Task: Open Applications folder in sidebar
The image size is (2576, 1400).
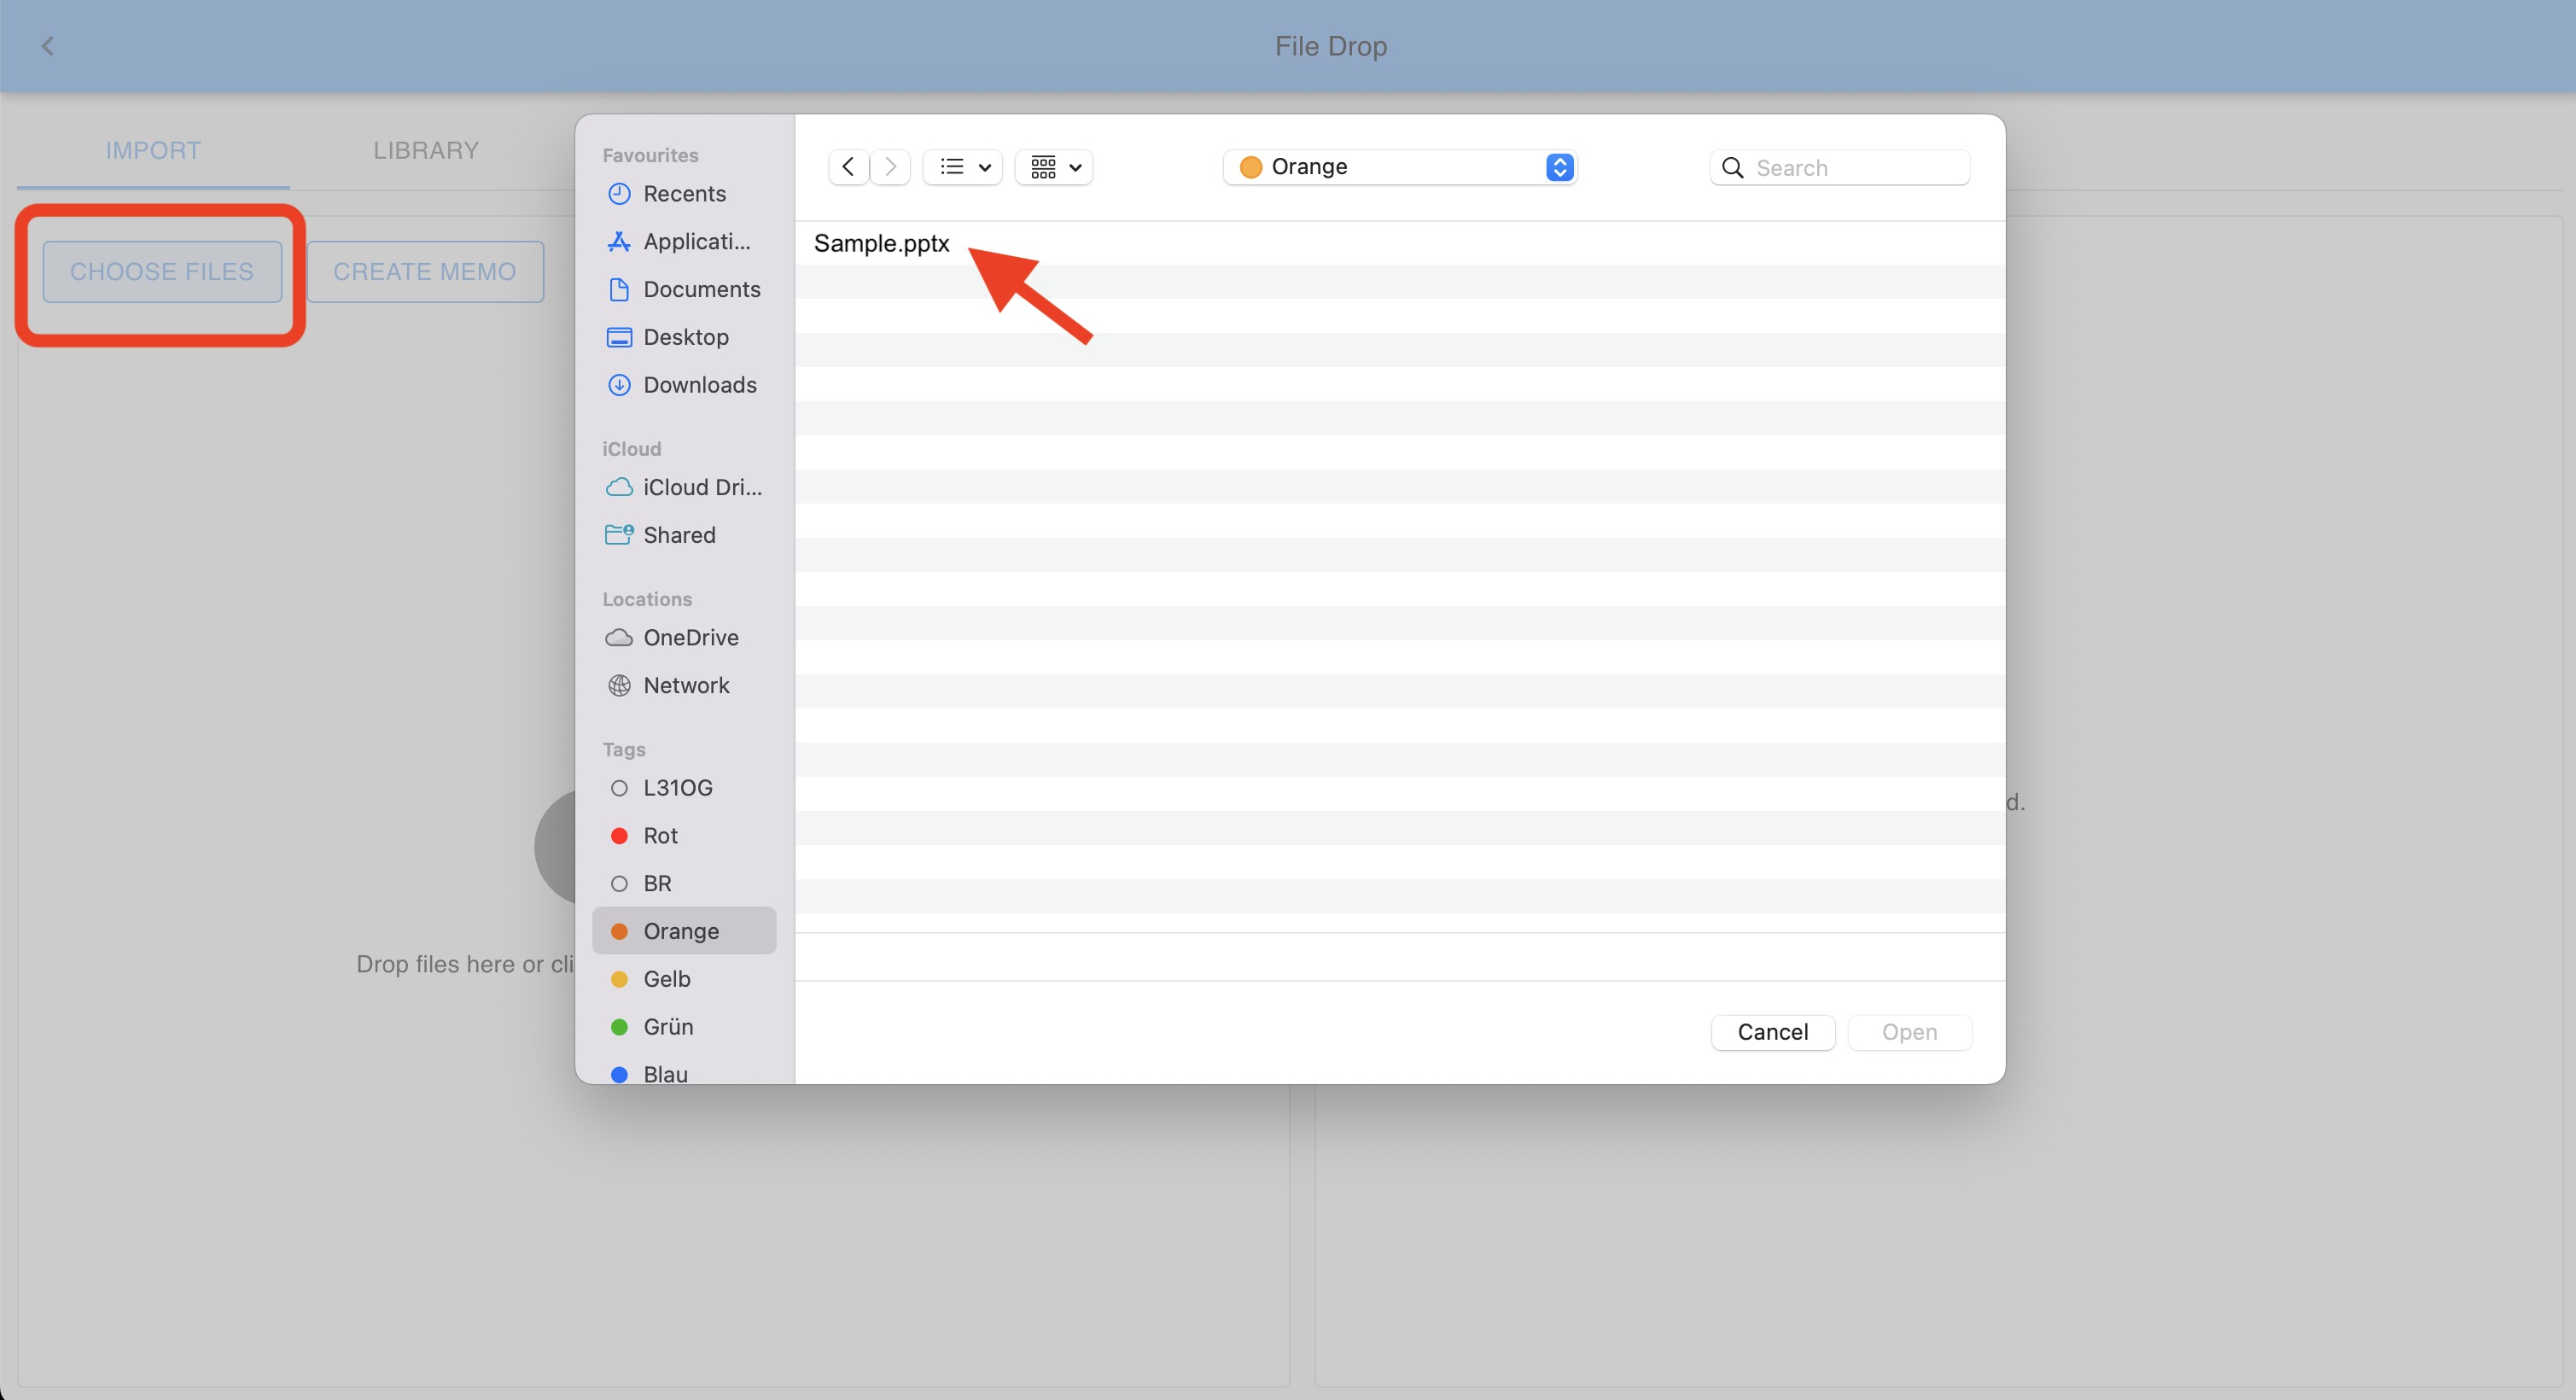Action: click(x=696, y=242)
